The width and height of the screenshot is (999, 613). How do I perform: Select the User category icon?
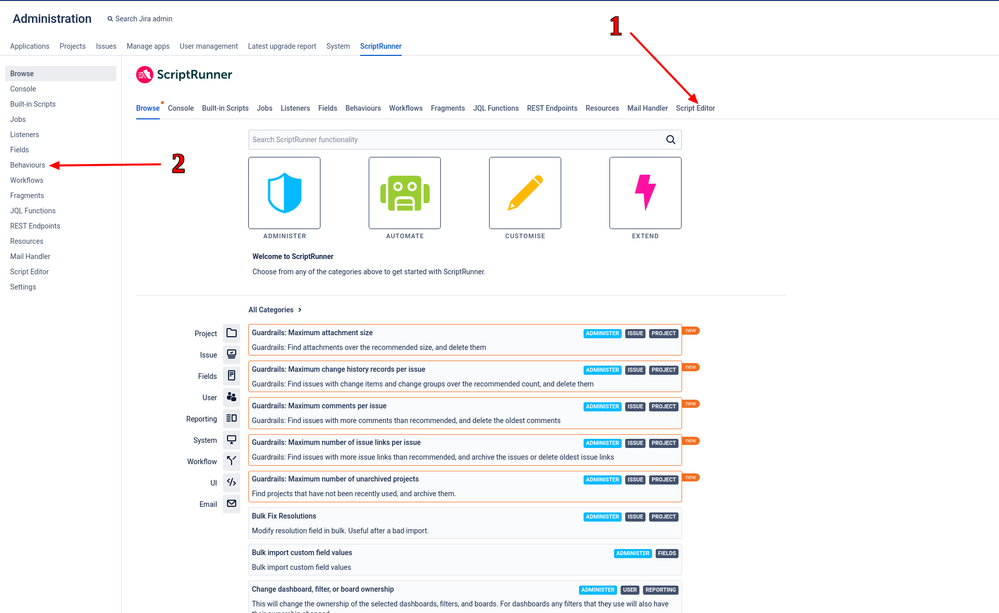pyautogui.click(x=231, y=397)
